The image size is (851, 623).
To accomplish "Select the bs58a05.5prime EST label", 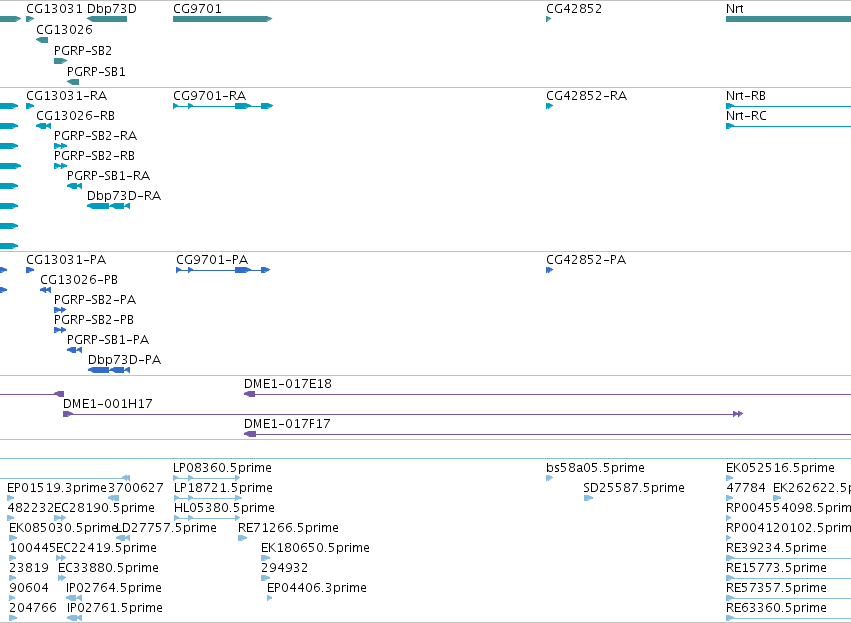I will tap(595, 468).
